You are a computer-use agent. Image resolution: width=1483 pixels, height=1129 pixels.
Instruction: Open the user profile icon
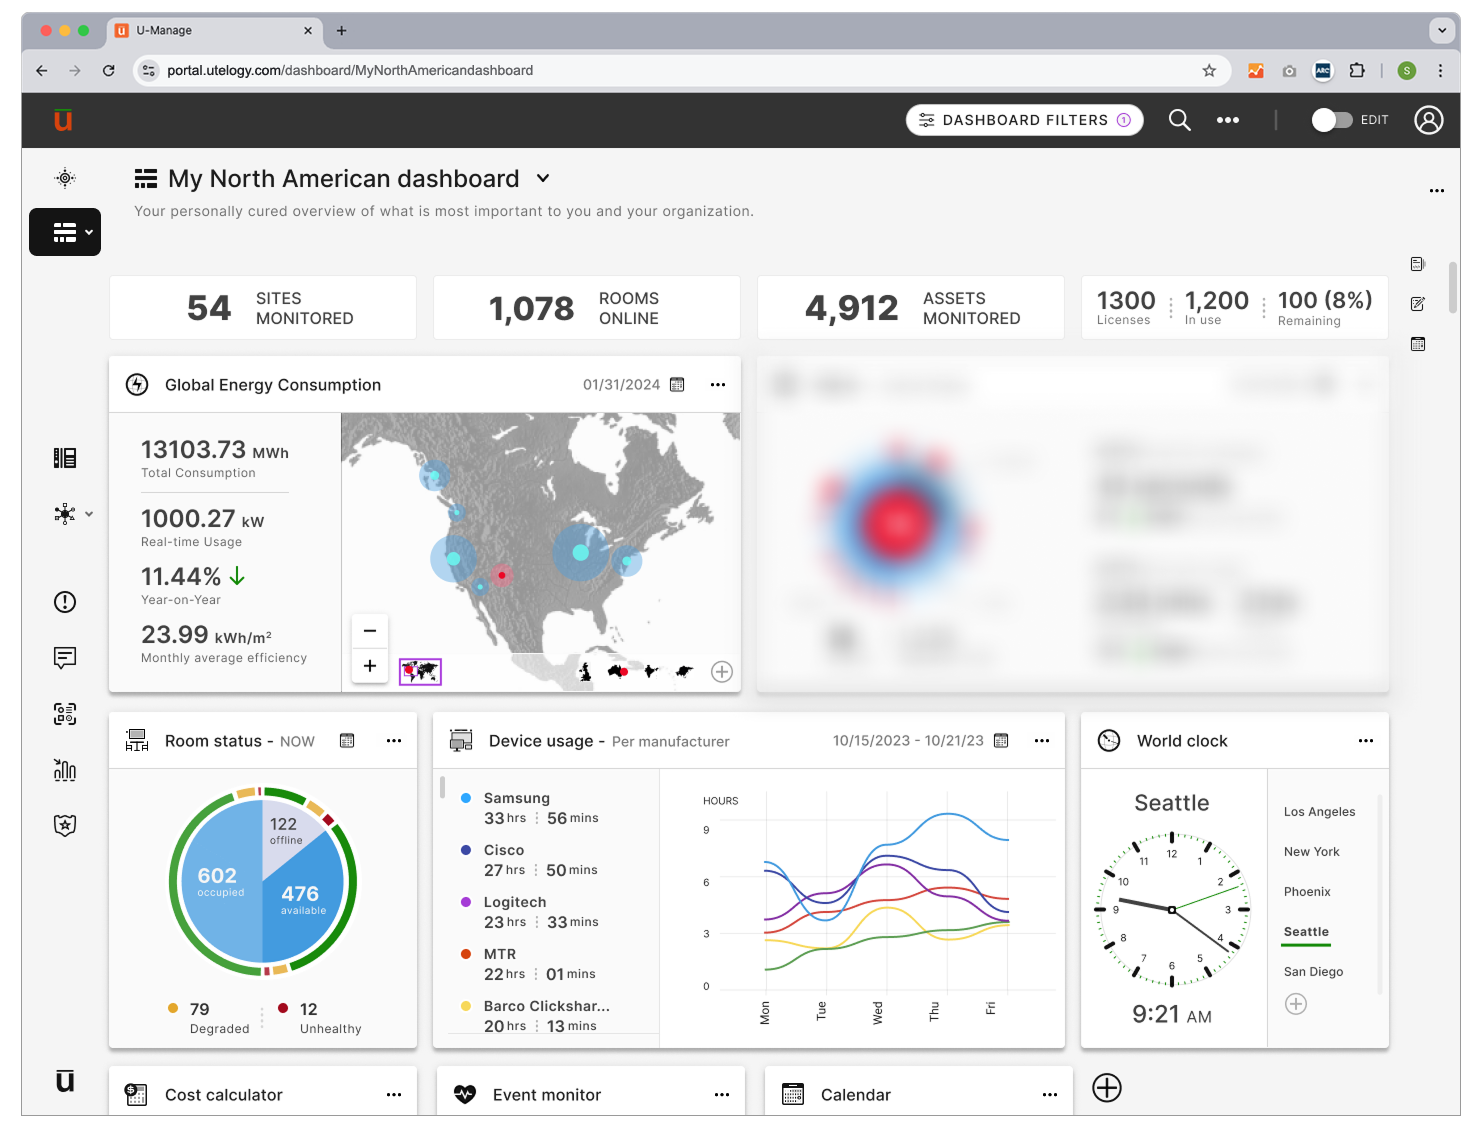click(x=1429, y=120)
